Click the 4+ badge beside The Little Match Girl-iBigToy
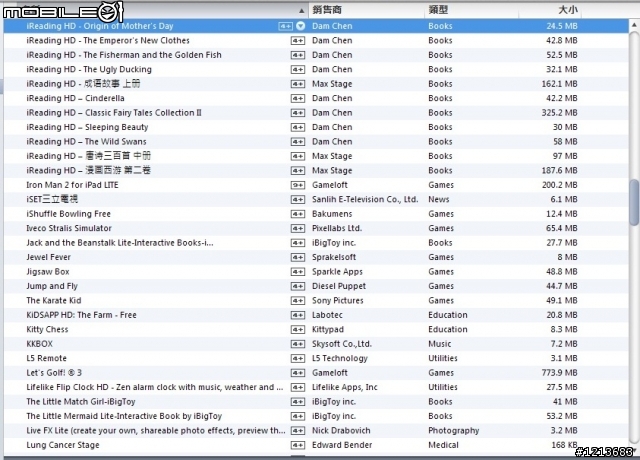The image size is (640, 460). (x=298, y=402)
